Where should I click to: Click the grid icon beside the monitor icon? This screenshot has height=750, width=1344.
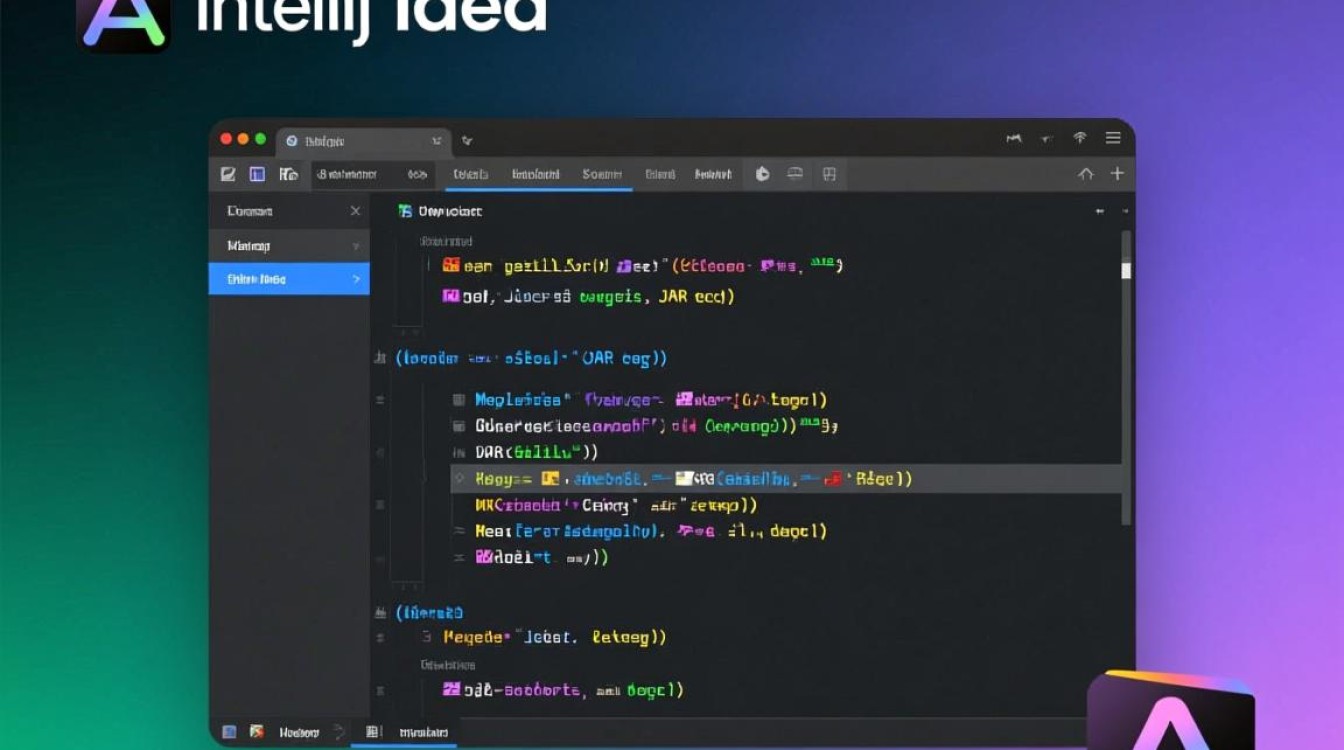[829, 174]
